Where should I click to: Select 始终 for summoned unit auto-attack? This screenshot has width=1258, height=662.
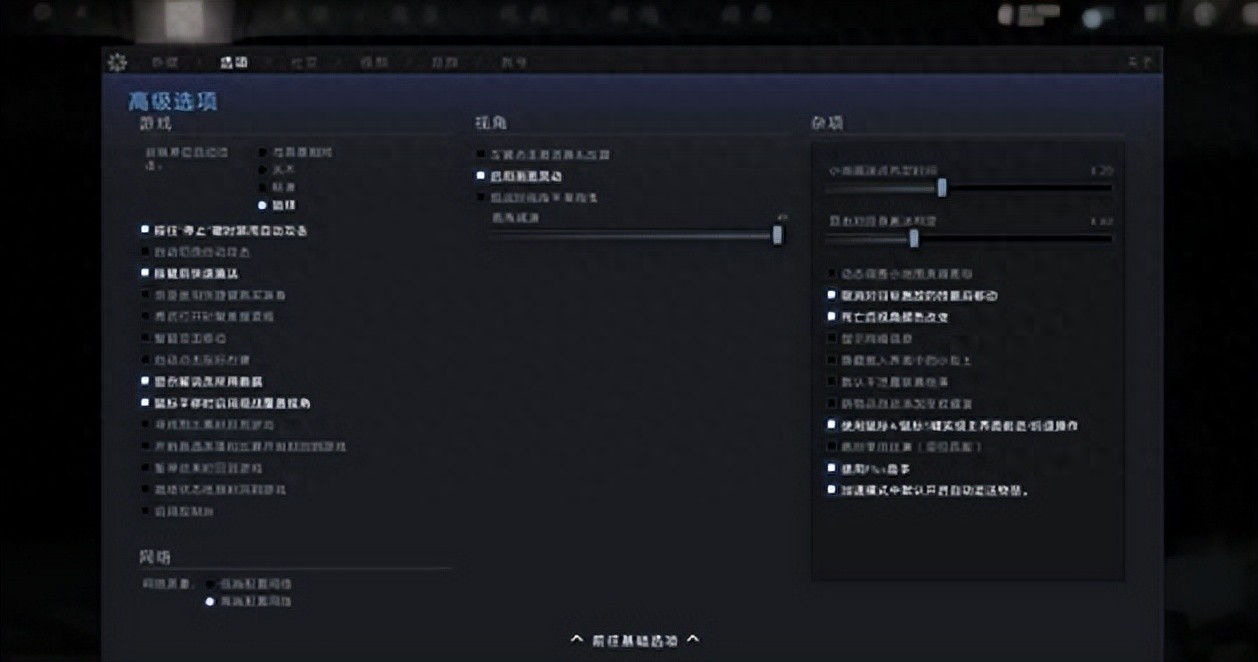263,205
